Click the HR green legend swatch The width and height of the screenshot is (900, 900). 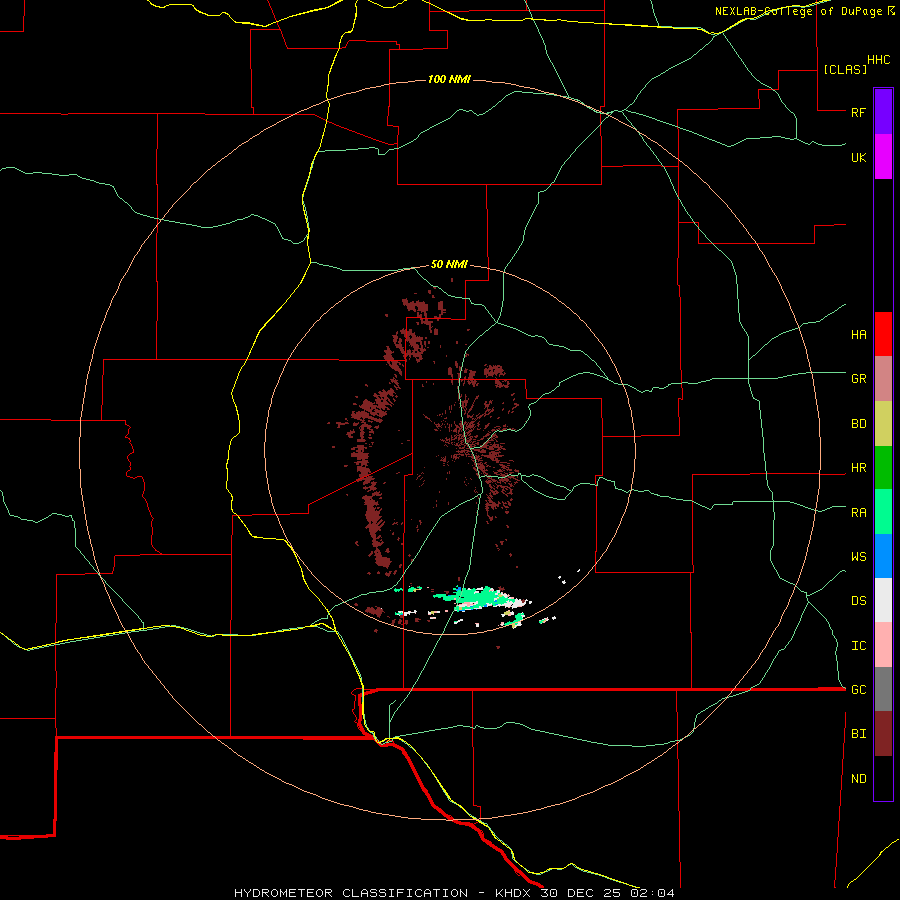point(883,468)
